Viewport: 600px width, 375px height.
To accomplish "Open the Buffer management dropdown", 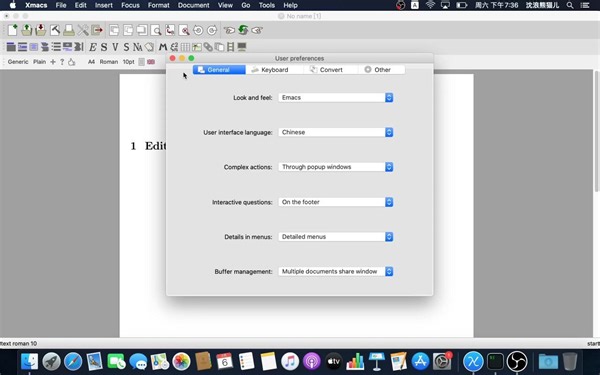I will pyautogui.click(x=336, y=271).
